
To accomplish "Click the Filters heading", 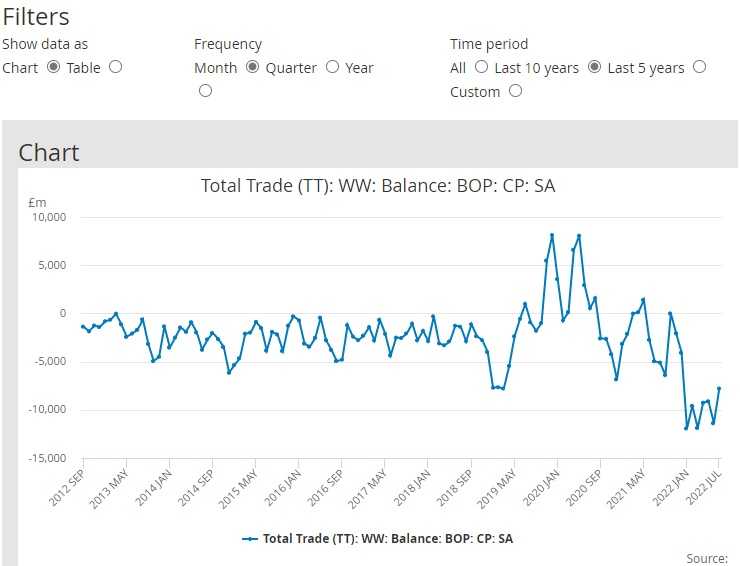I will point(36,17).
